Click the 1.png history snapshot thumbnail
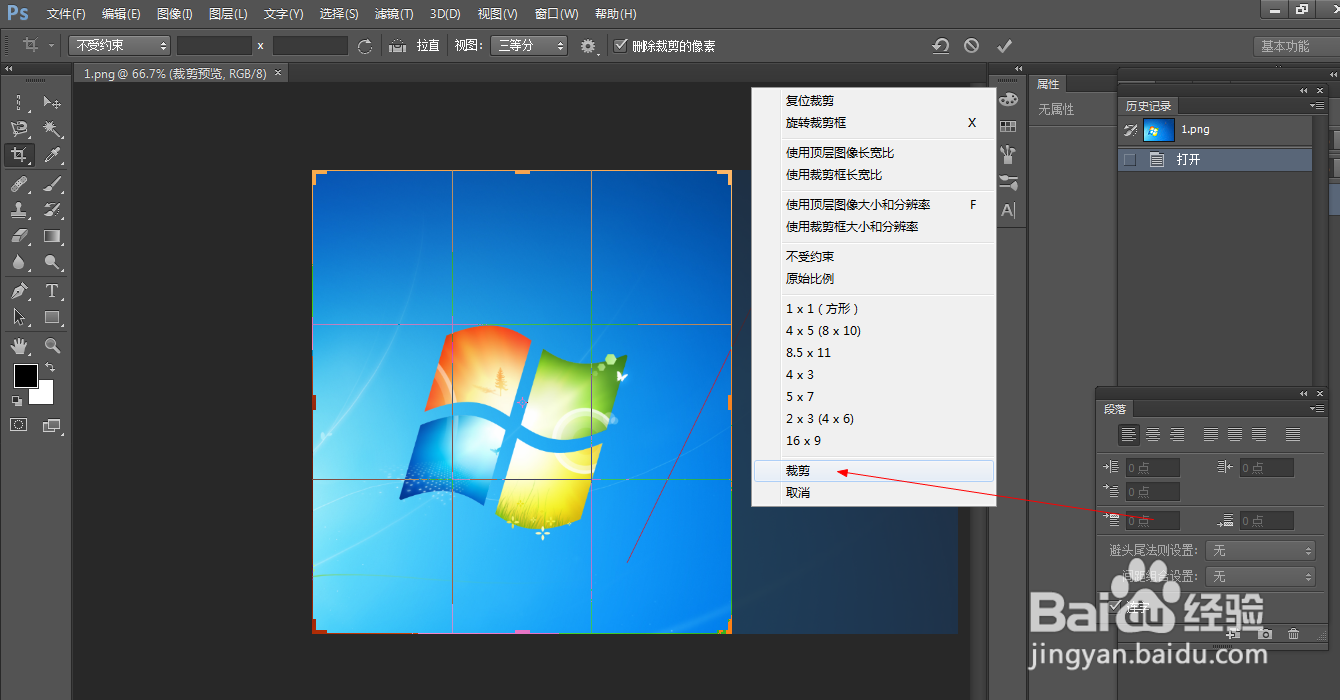 tap(1159, 130)
